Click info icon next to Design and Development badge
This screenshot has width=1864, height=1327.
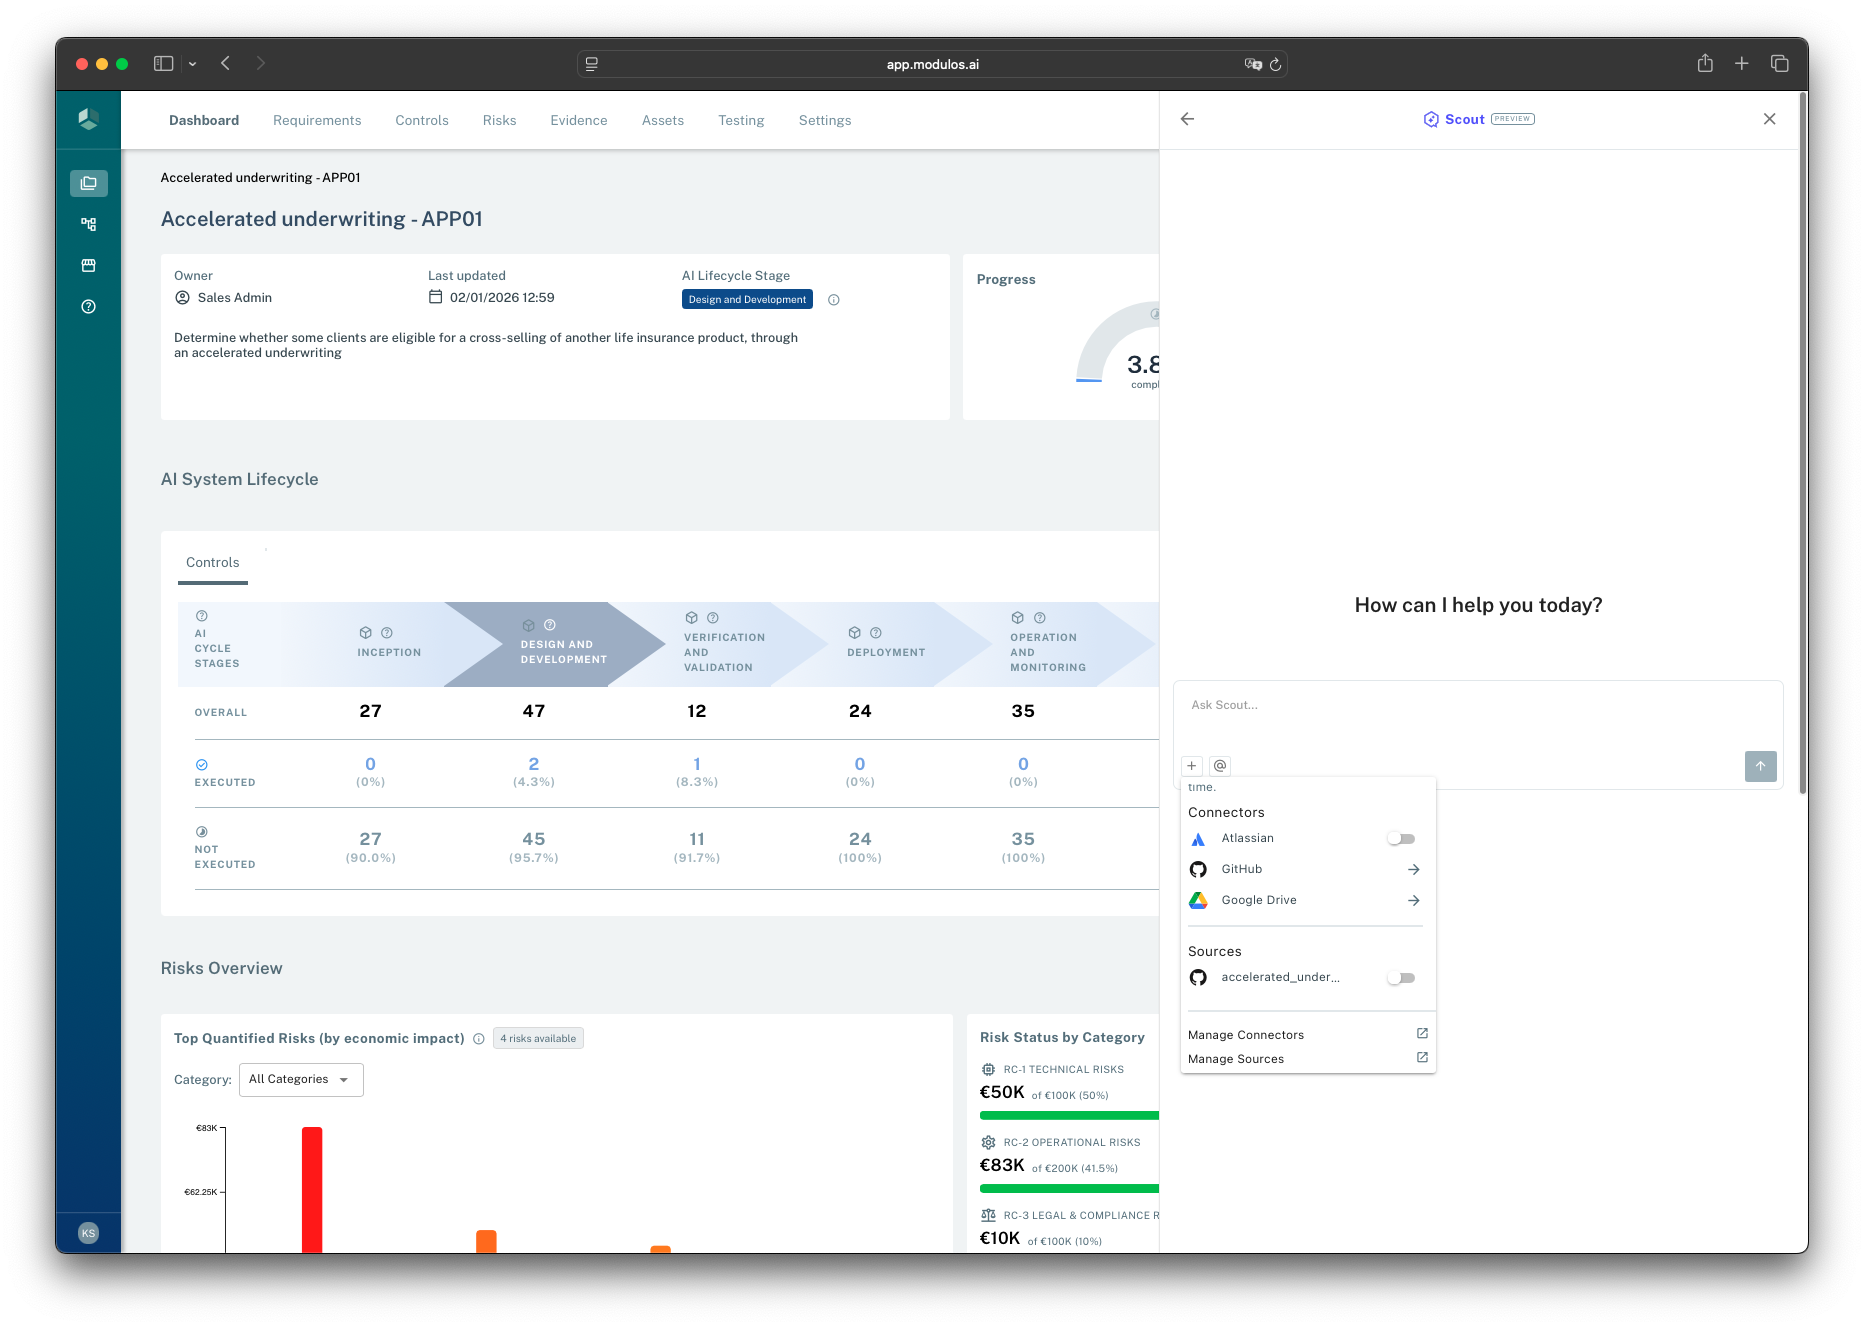833,300
